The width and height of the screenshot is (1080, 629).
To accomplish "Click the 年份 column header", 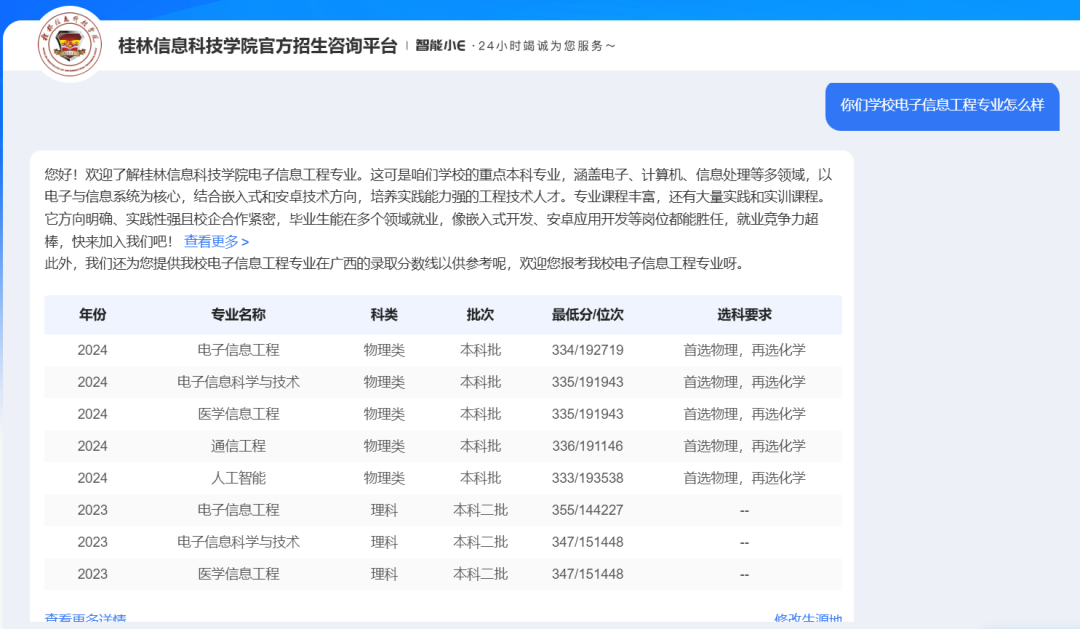I will click(x=92, y=314).
